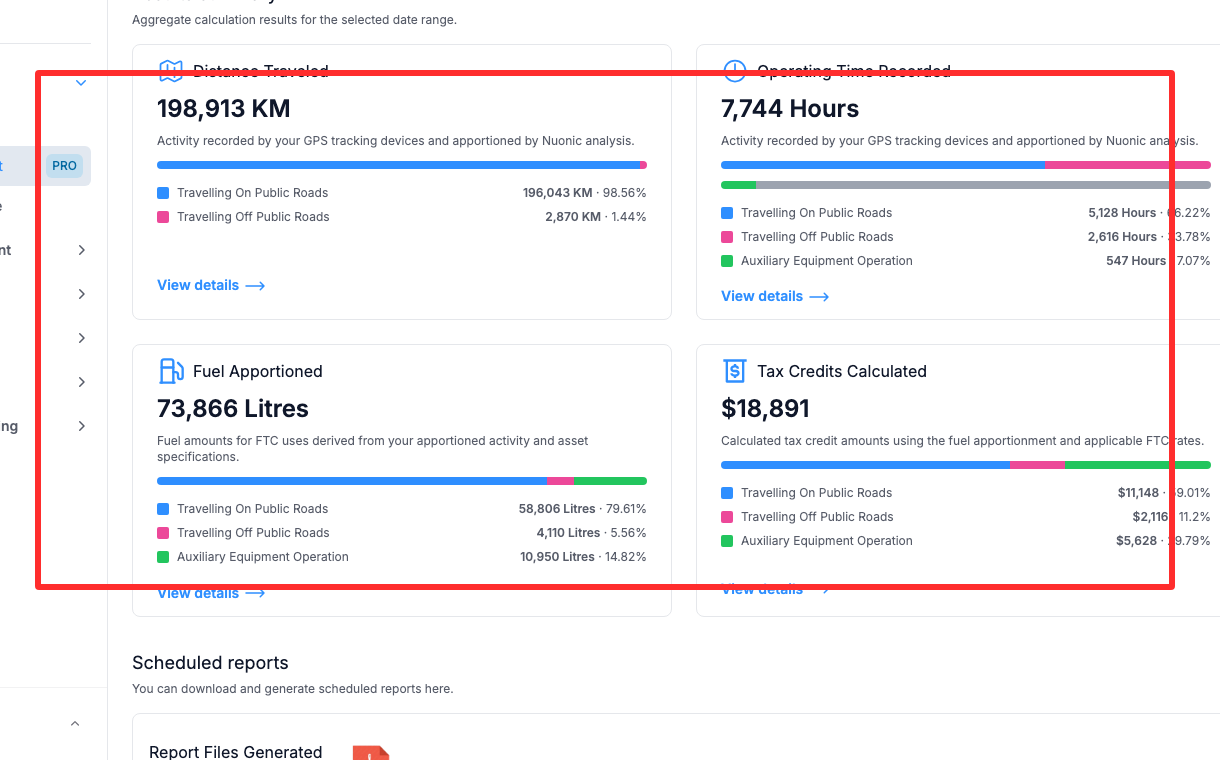The image size is (1220, 760).
Task: Collapse the sidebar section using the top down-chevron
Action: (x=81, y=83)
